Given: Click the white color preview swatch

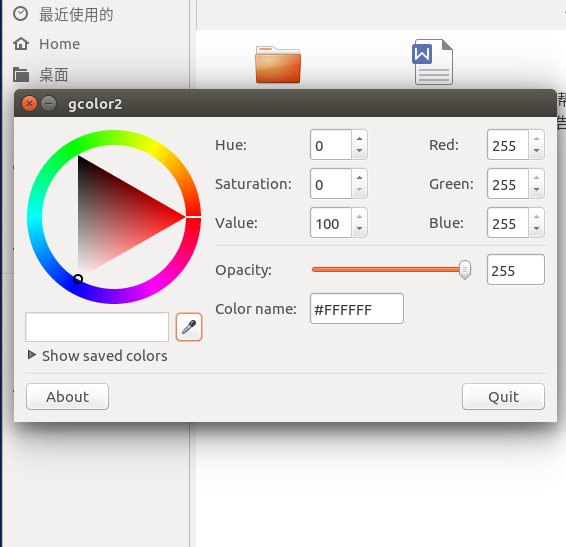Looking at the screenshot, I should (x=97, y=327).
